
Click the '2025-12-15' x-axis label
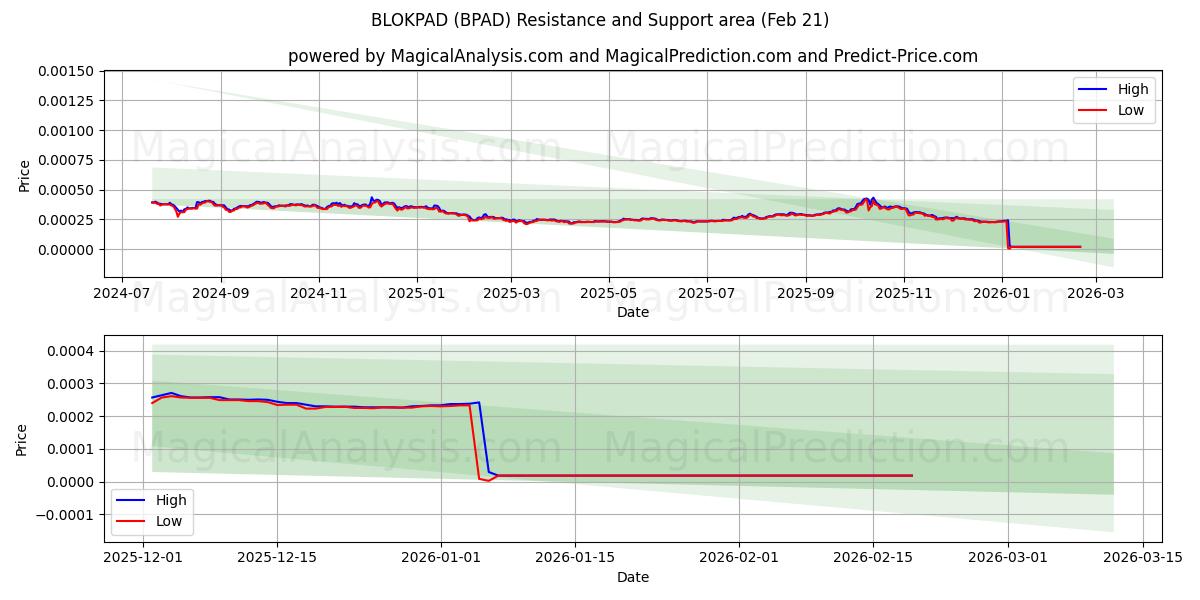pos(276,559)
